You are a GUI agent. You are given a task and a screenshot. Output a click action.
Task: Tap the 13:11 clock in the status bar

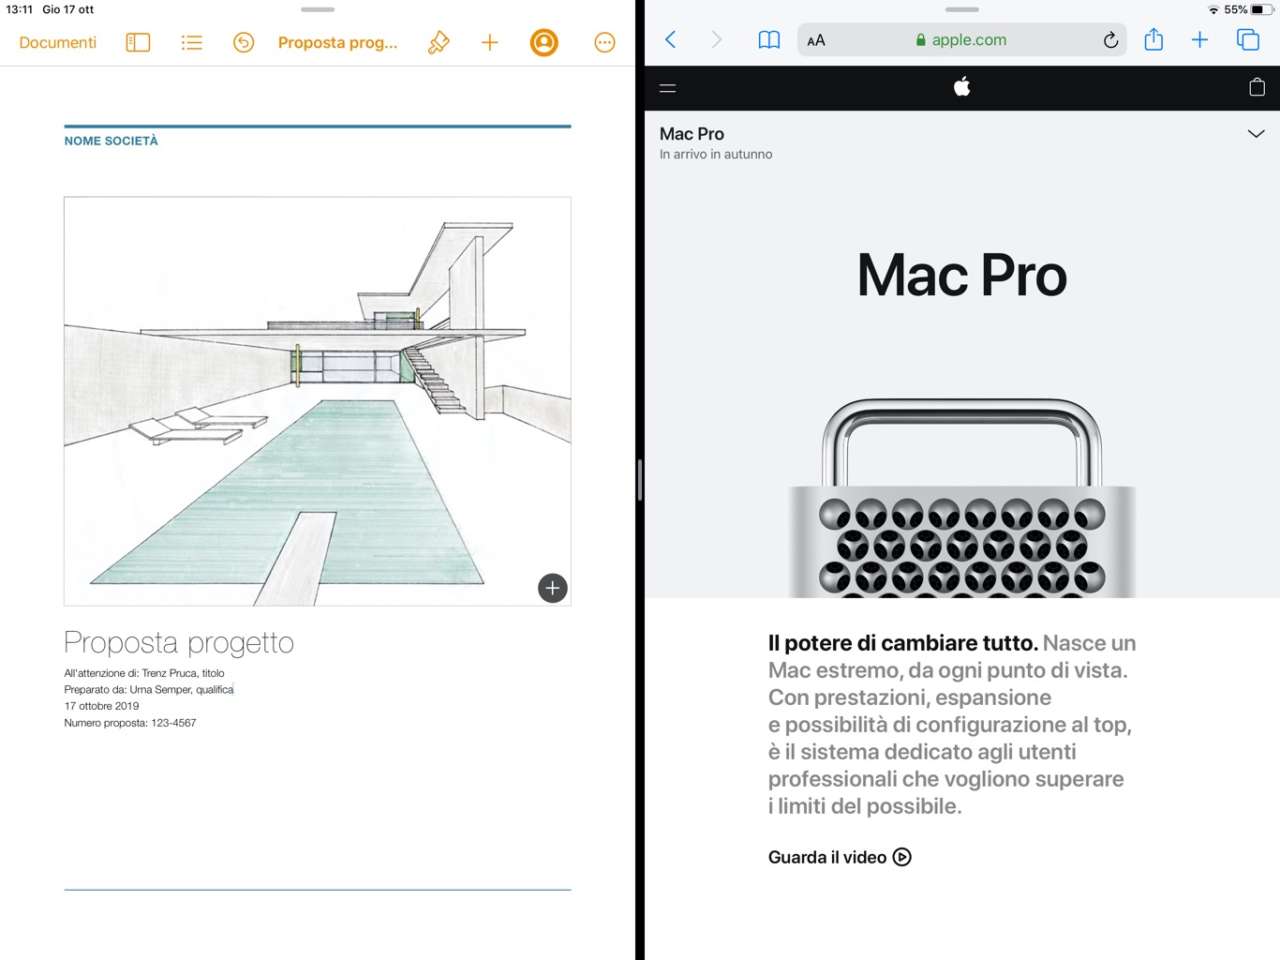pyautogui.click(x=19, y=10)
